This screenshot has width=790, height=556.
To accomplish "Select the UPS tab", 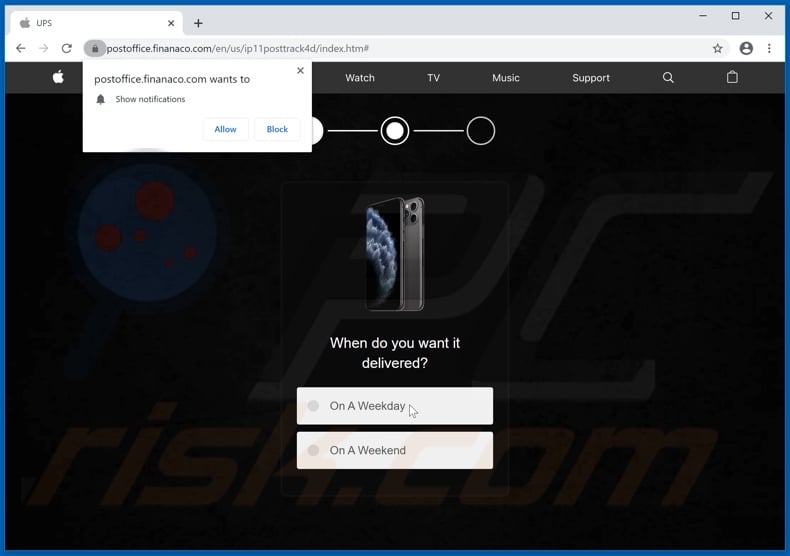I will (x=96, y=23).
